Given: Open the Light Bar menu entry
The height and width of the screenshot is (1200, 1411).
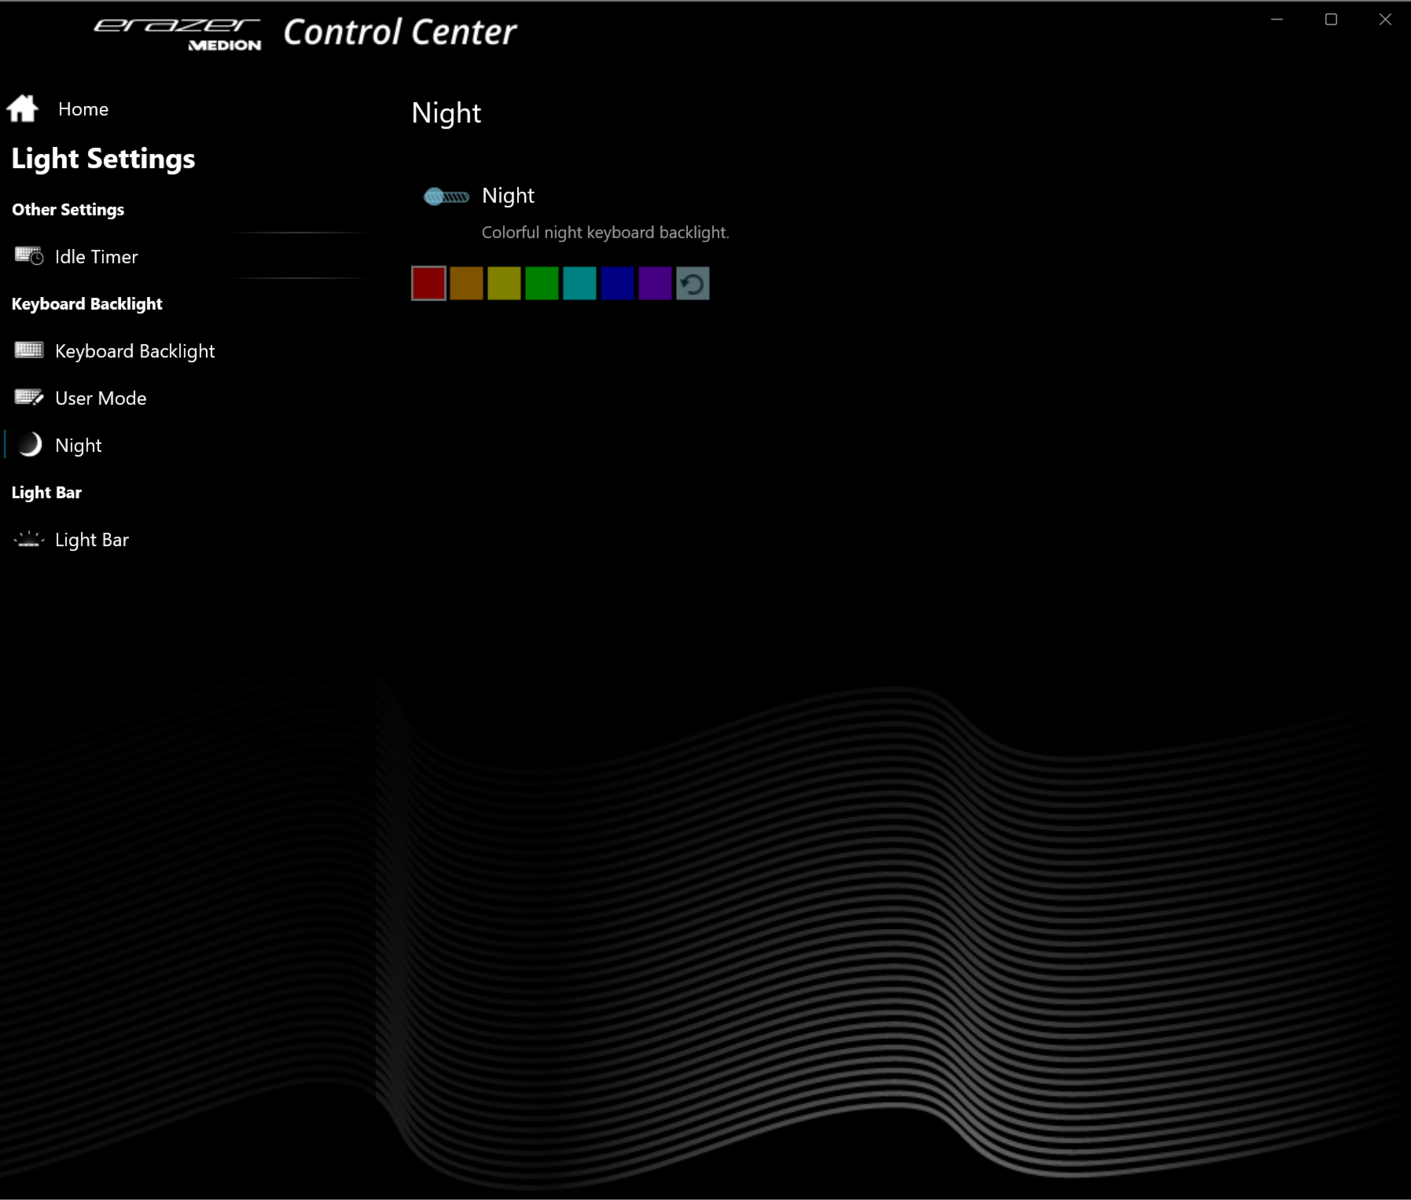Looking at the screenshot, I should [x=92, y=540].
